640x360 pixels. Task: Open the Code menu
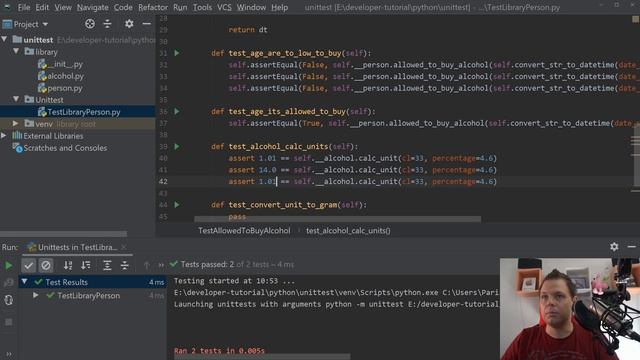click(123, 7)
